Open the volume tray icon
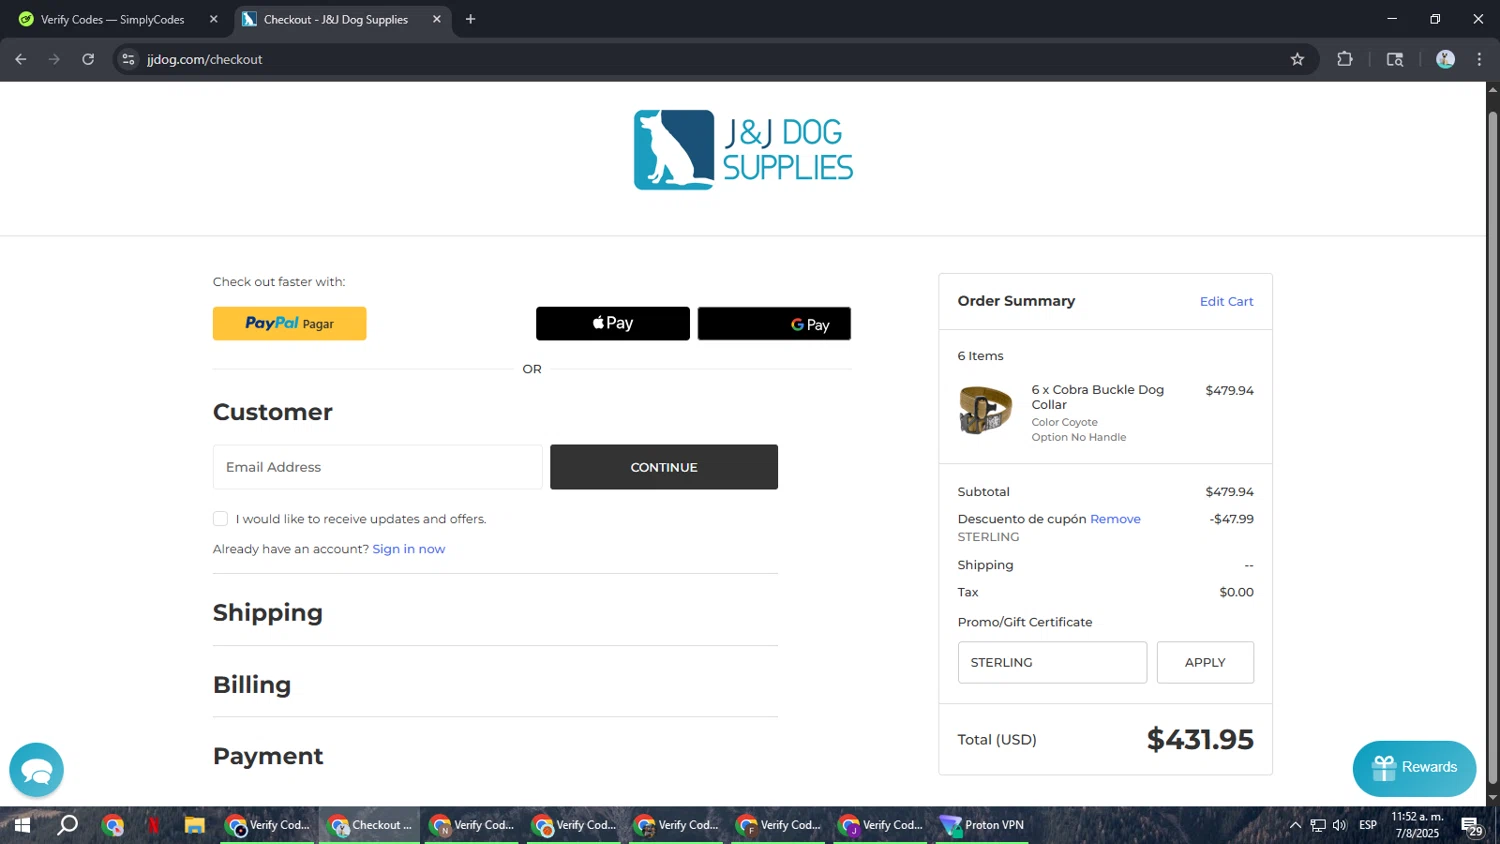1500x844 pixels. coord(1340,825)
